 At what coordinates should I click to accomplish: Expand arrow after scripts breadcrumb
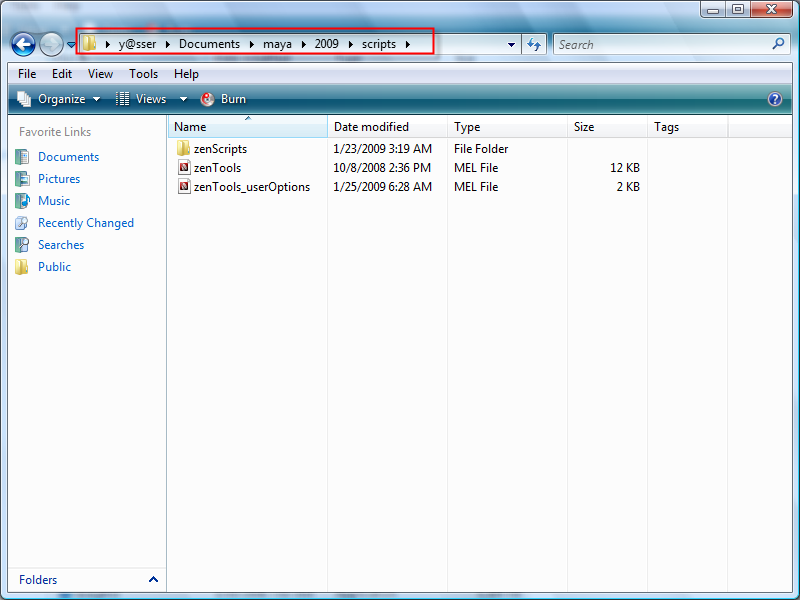click(408, 45)
